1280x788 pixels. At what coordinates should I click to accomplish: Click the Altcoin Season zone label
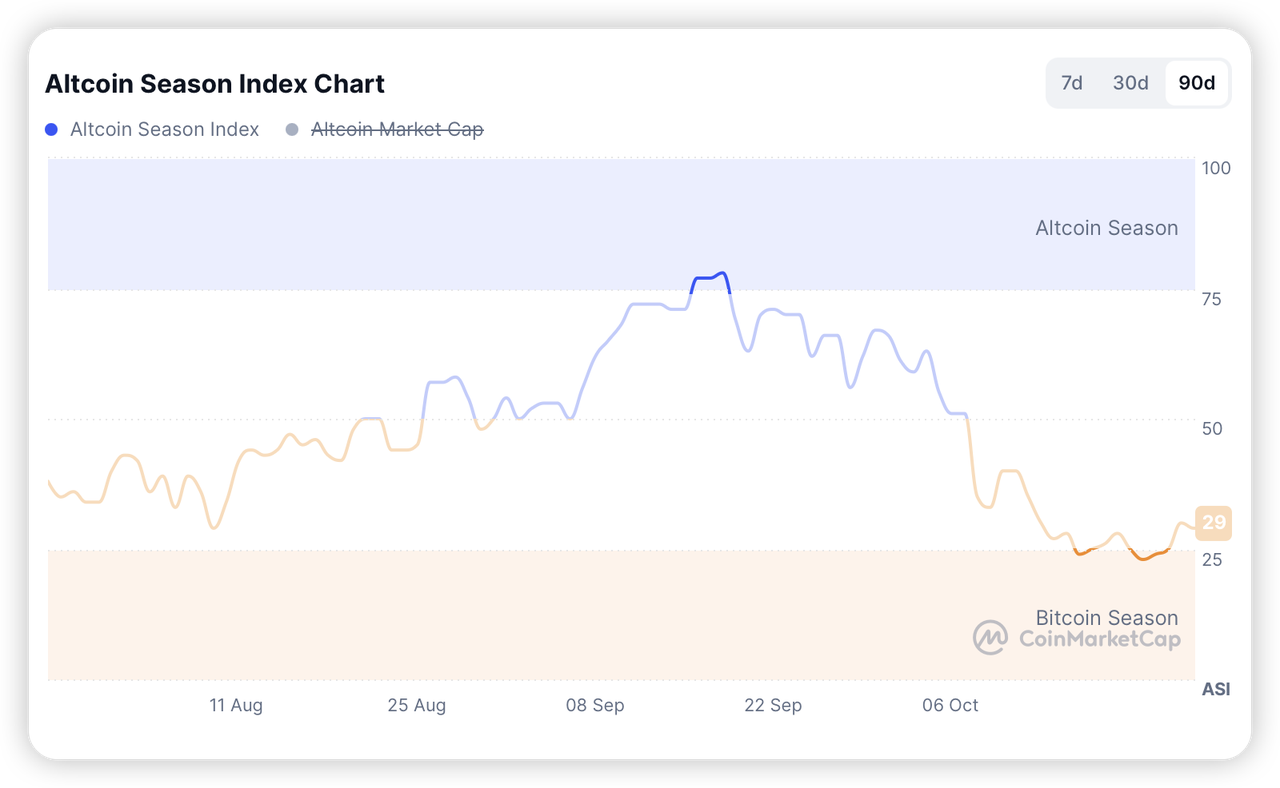[1106, 228]
